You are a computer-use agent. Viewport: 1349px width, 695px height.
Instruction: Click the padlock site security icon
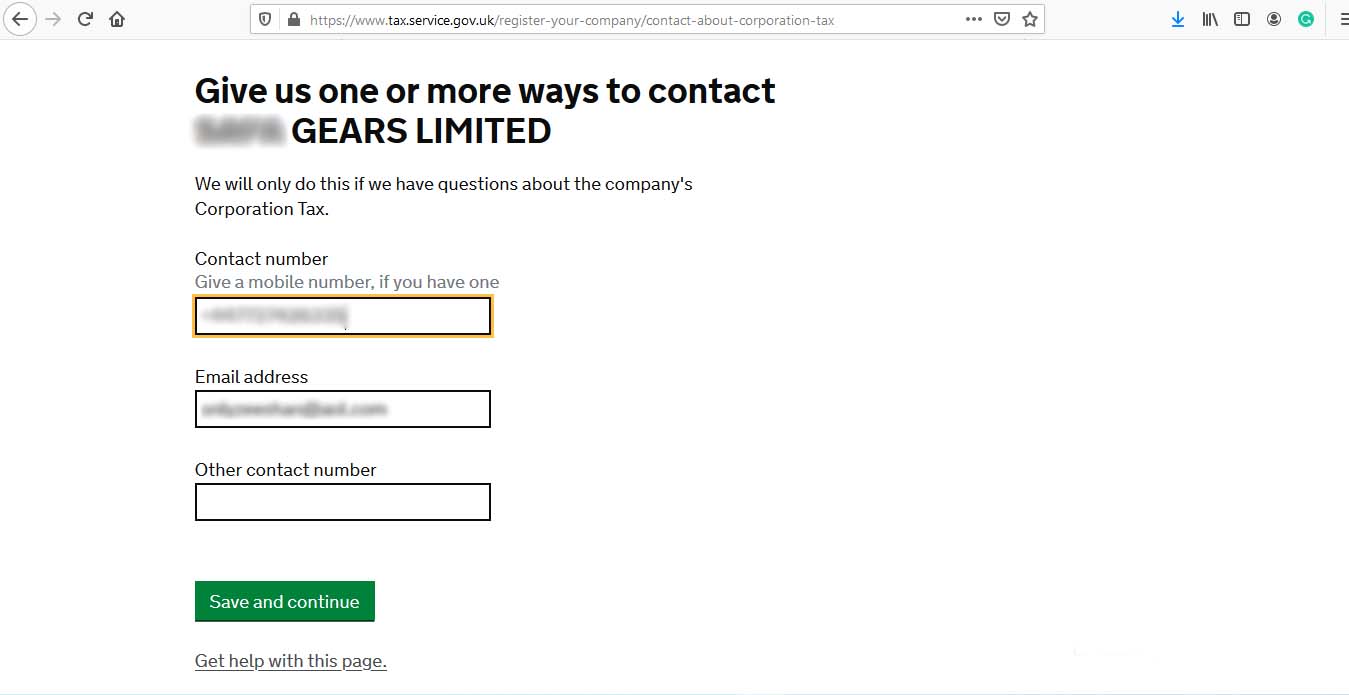[x=293, y=19]
